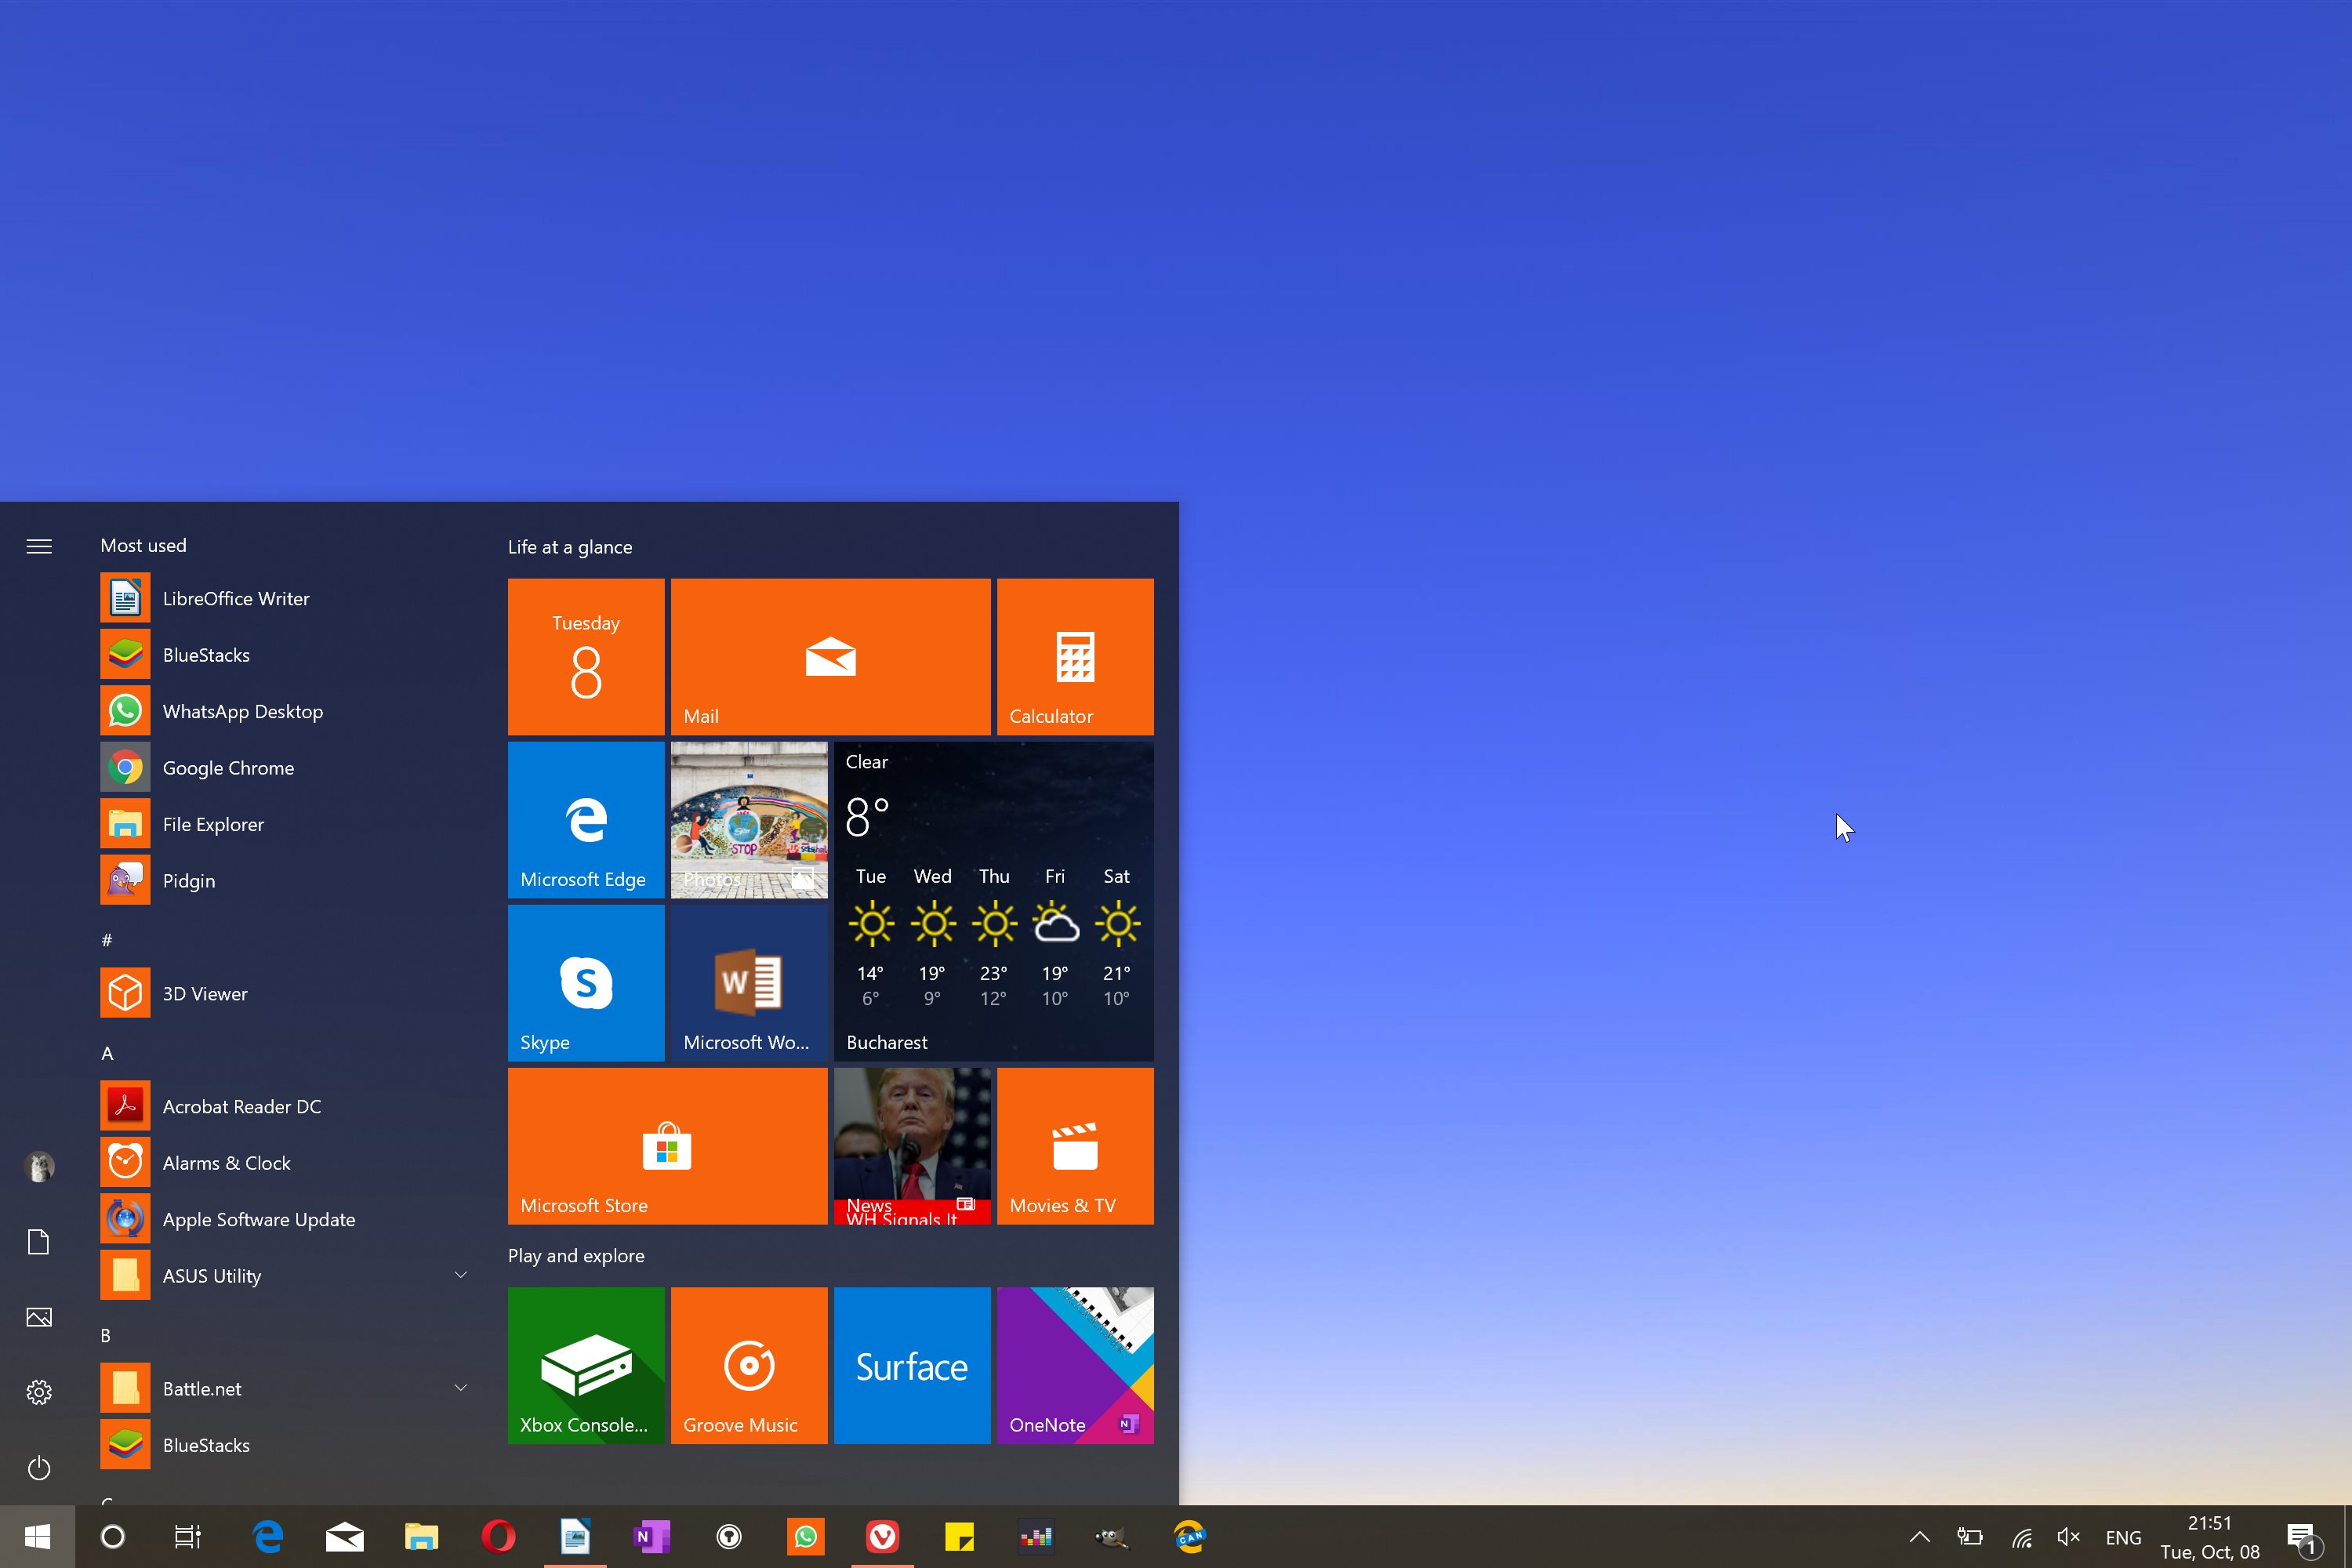Open Pictures from Start sidebar

click(x=39, y=1317)
